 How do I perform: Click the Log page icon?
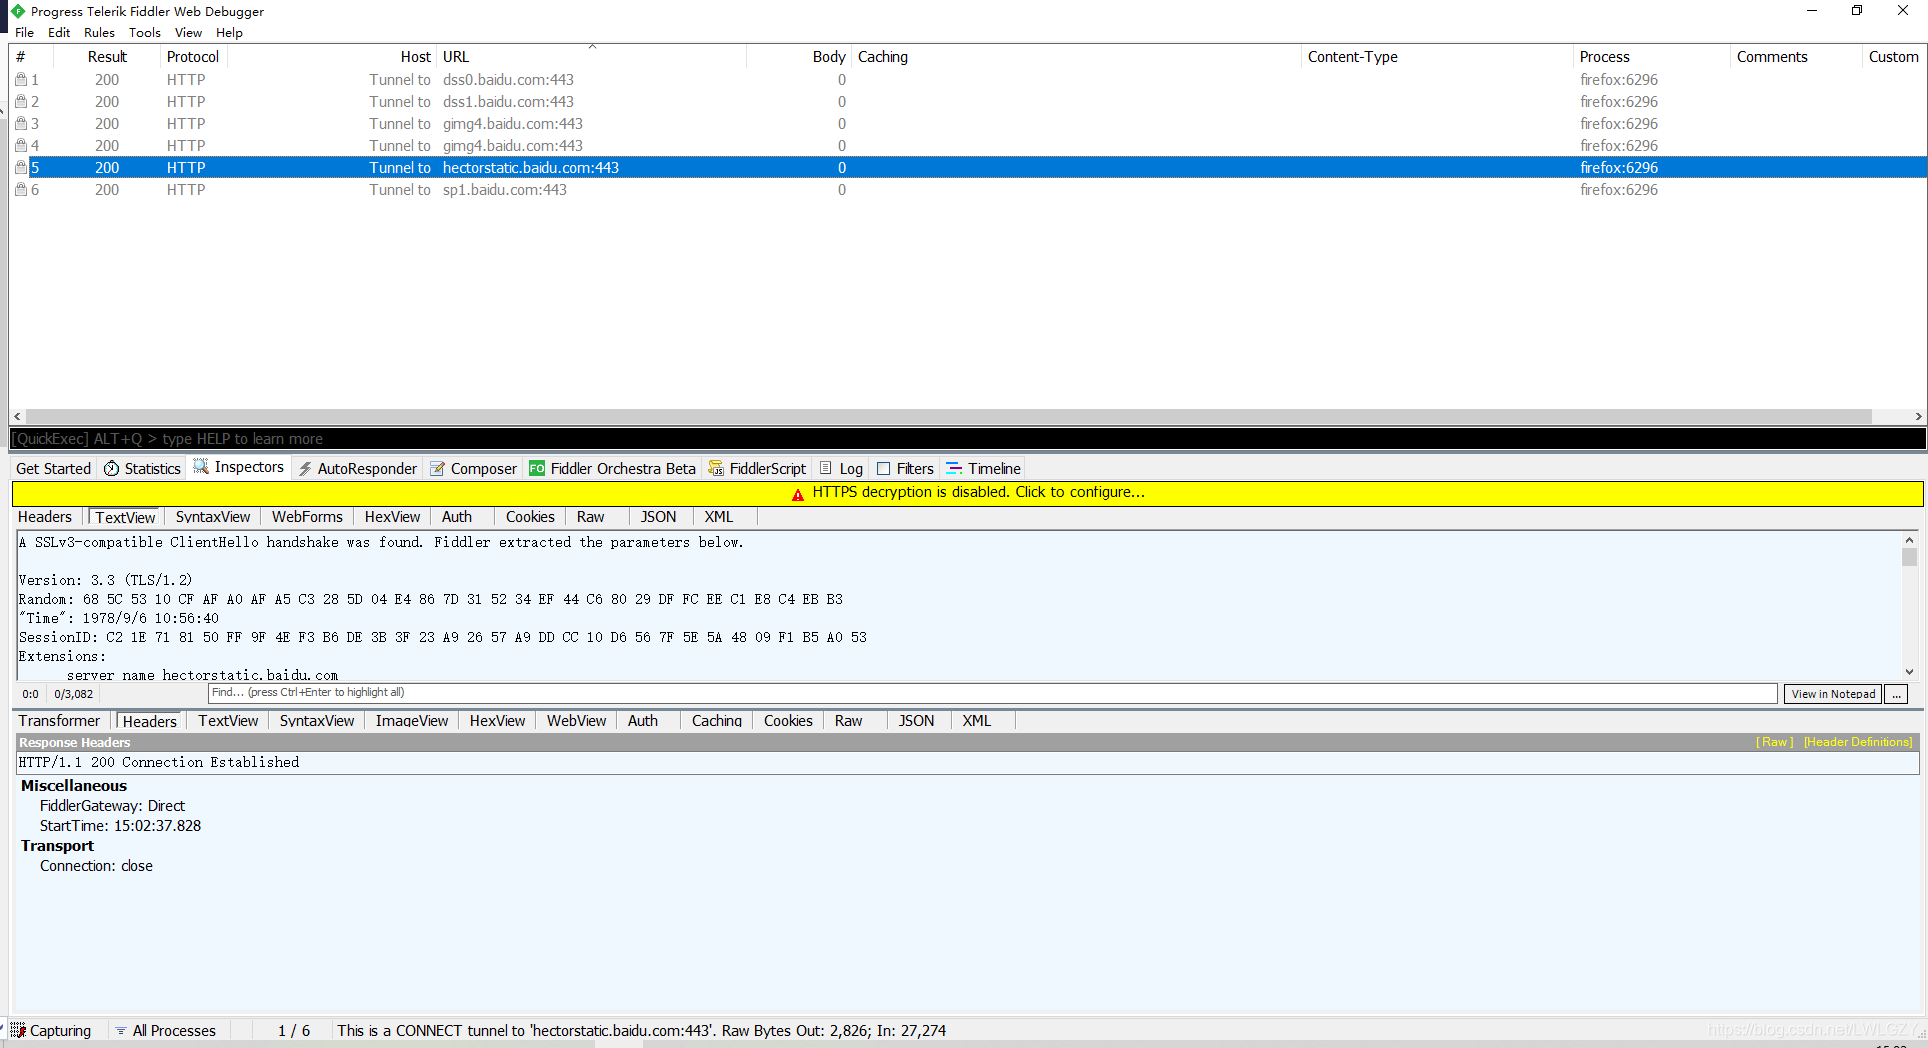pos(826,468)
